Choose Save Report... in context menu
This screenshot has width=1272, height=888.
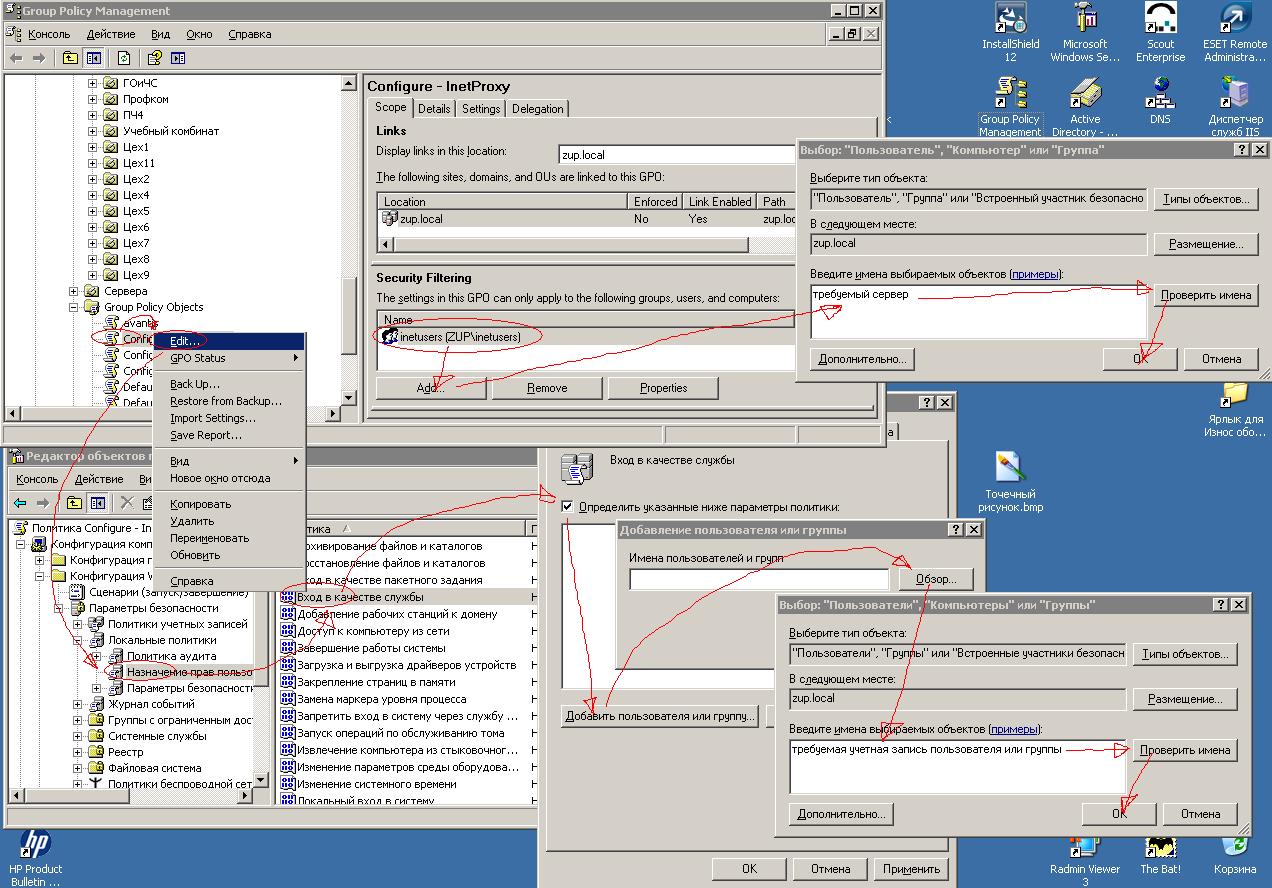click(229, 435)
